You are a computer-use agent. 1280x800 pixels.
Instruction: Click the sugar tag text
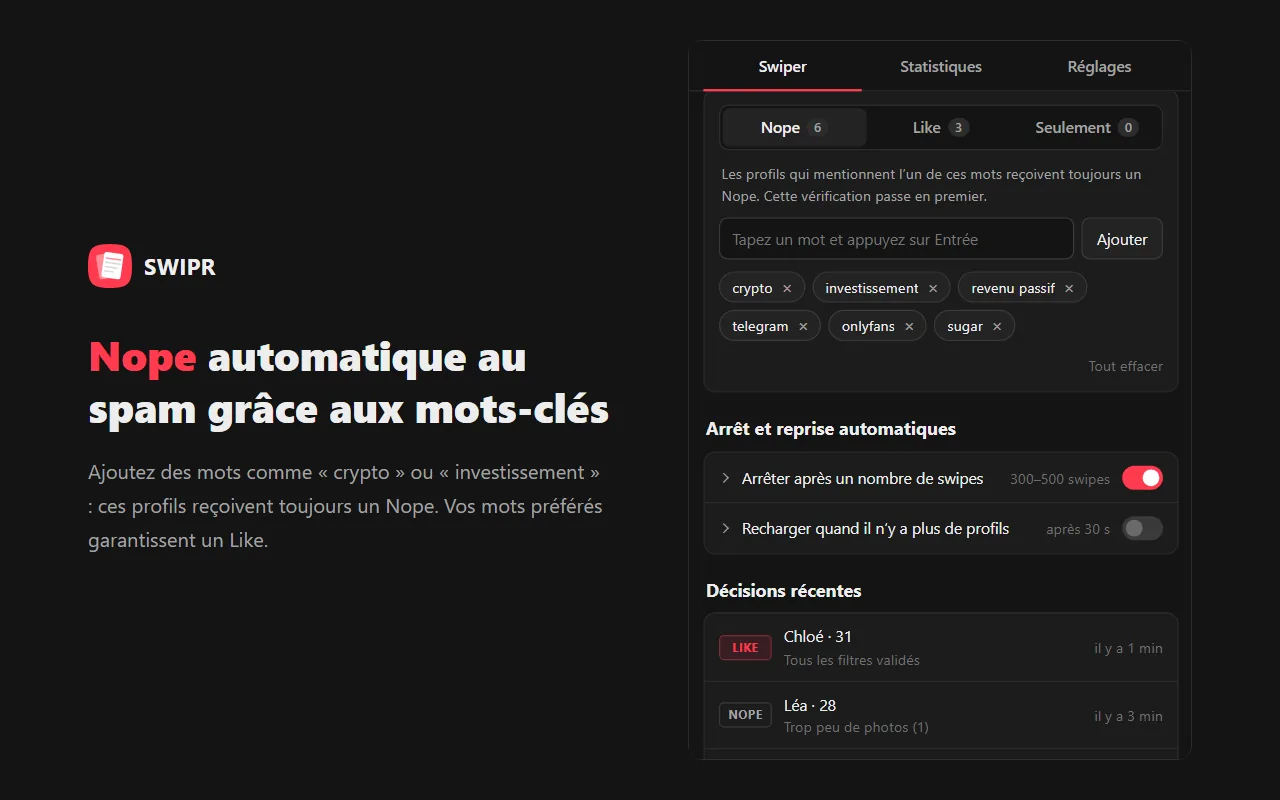(965, 326)
